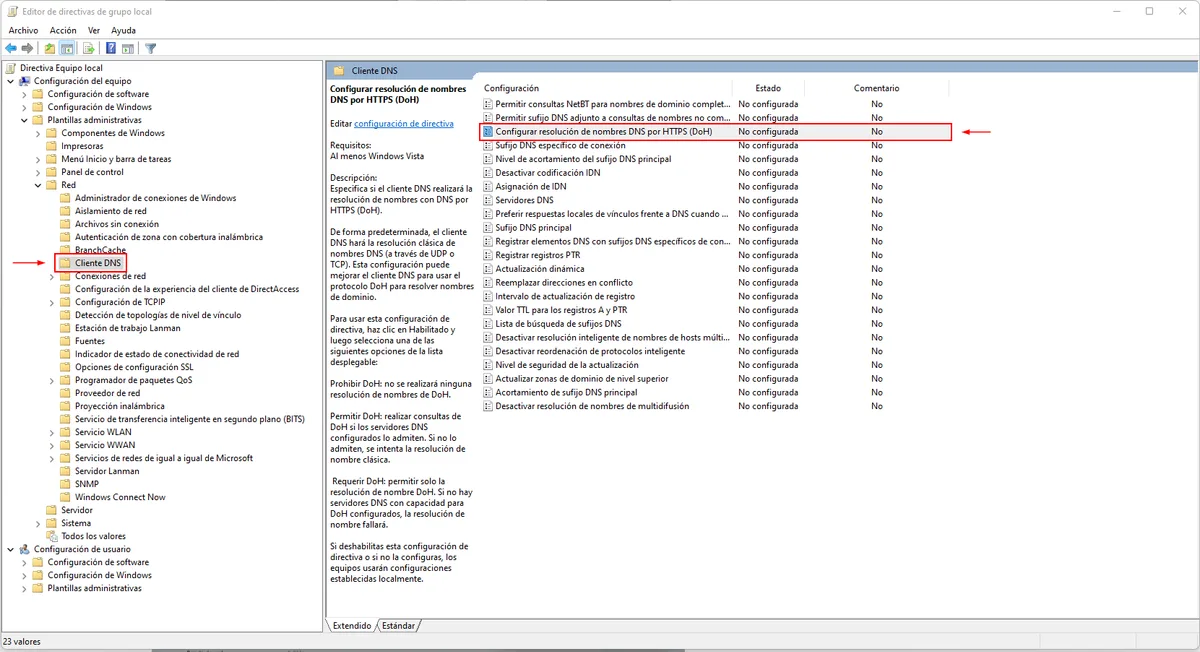1200x652 pixels.
Task: Click the policy icon for Asignación de IDN
Action: [488, 186]
